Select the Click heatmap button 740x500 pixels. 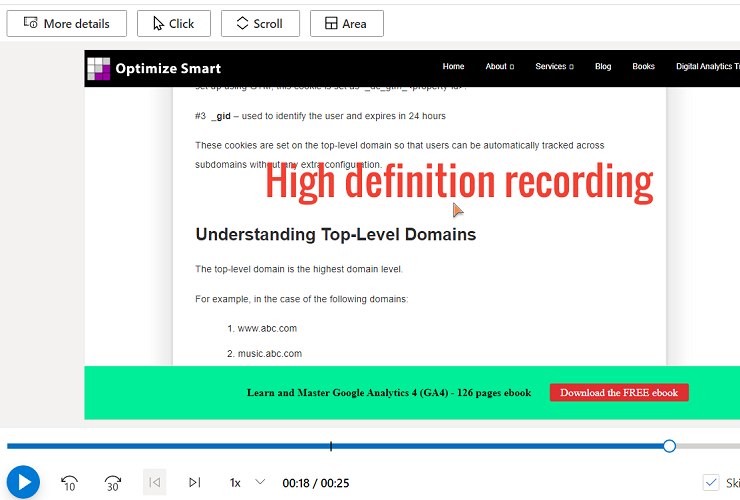pos(174,24)
